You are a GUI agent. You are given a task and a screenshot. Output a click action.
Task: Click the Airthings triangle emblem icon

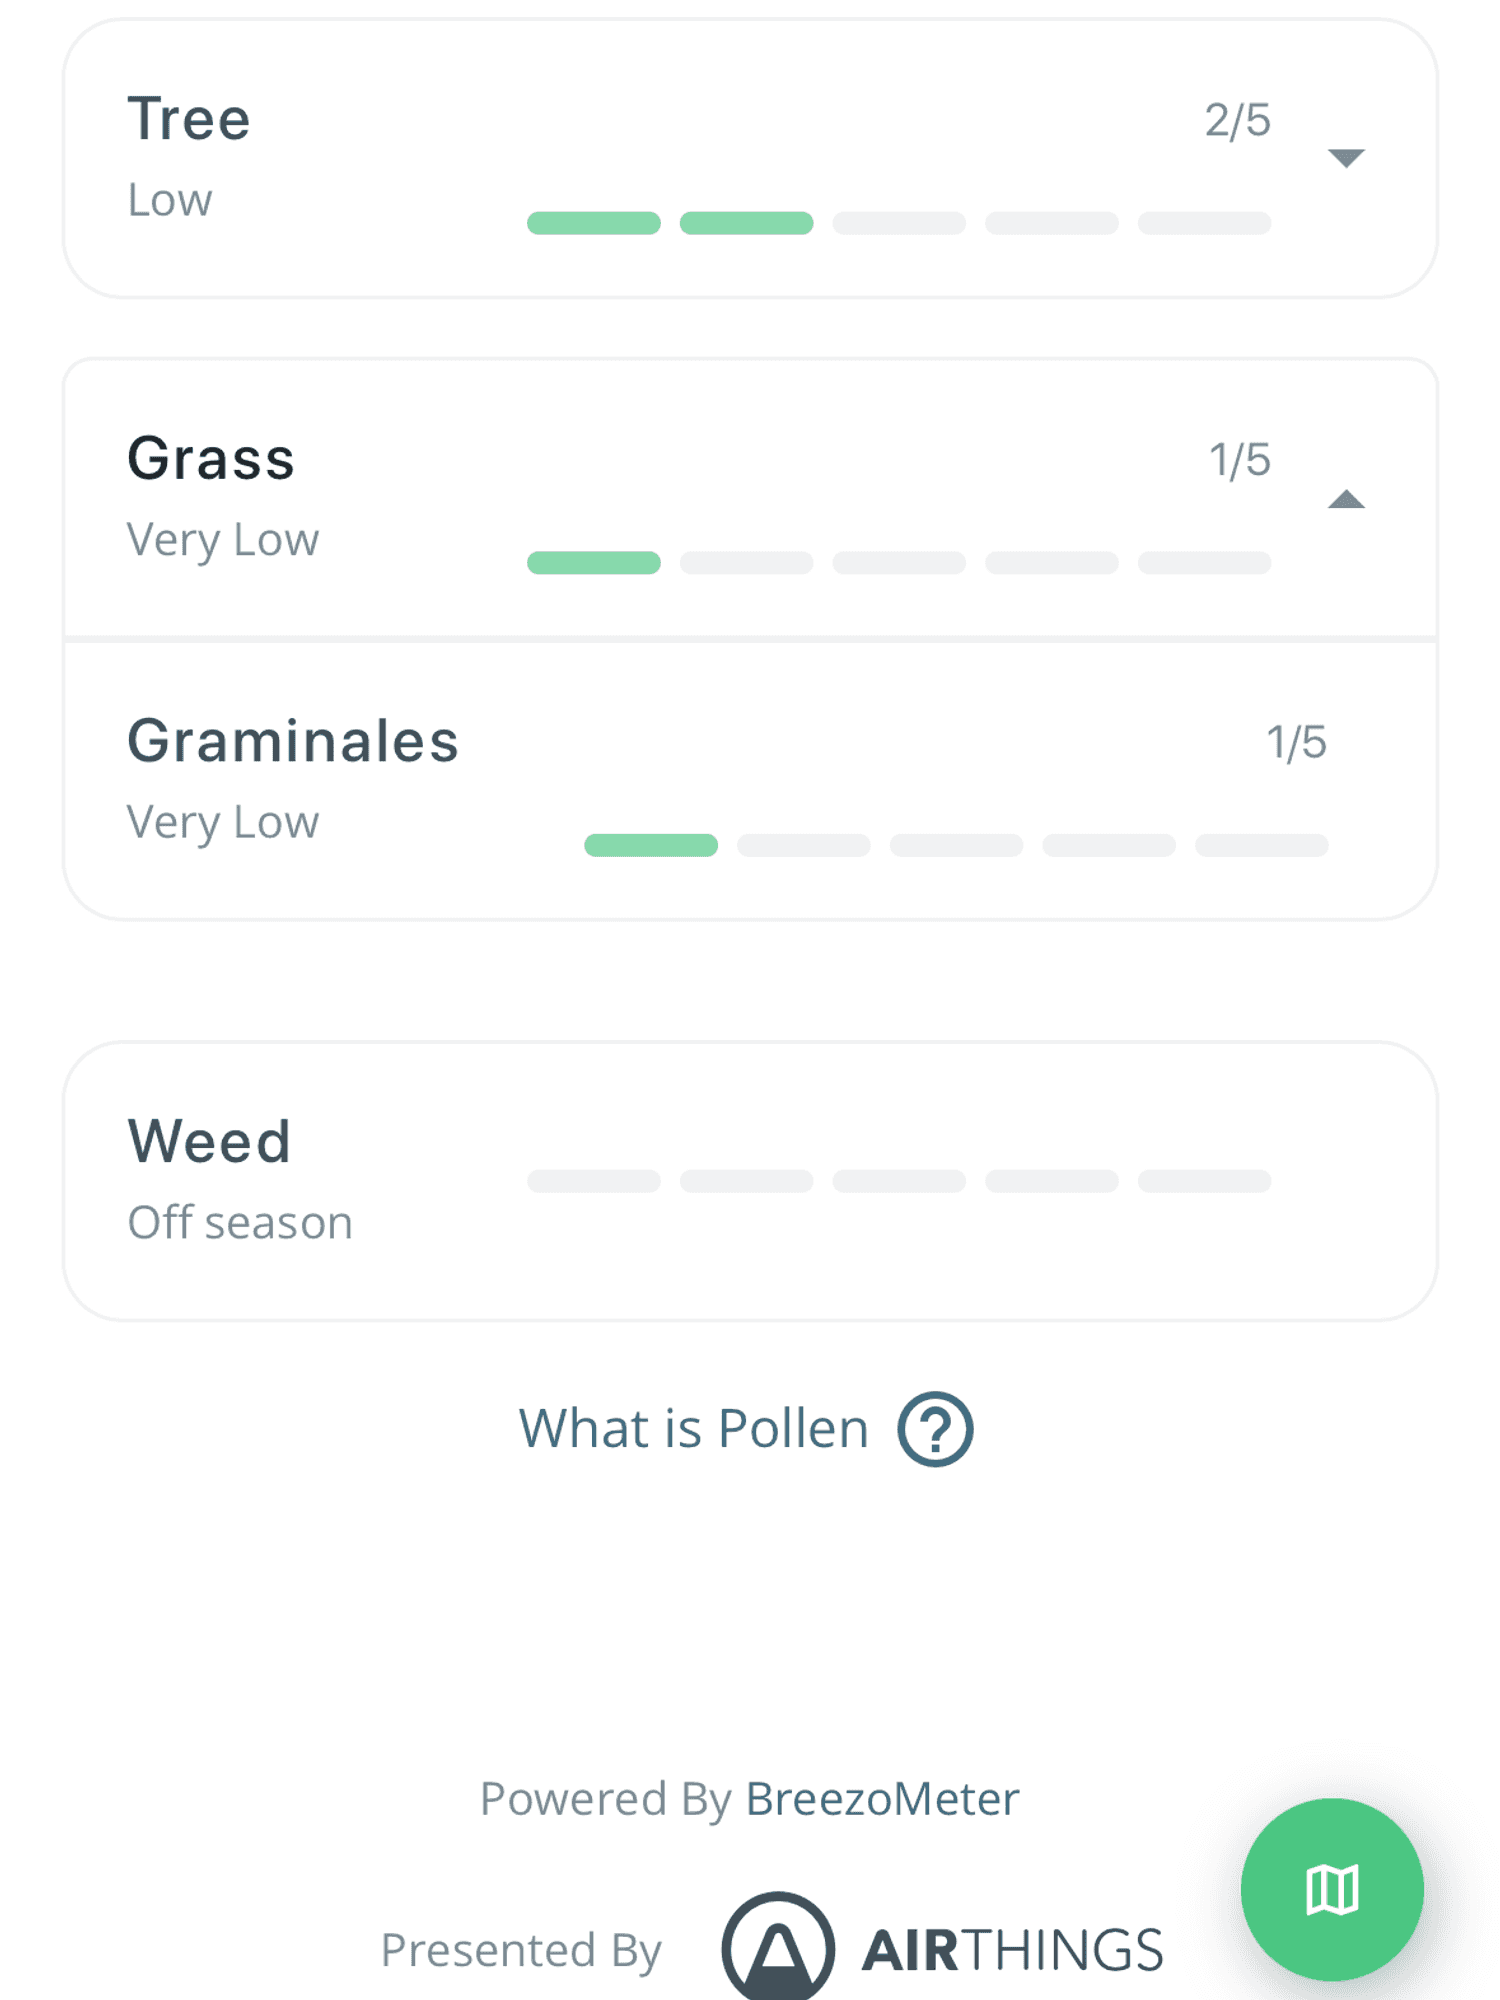pyautogui.click(x=780, y=1945)
